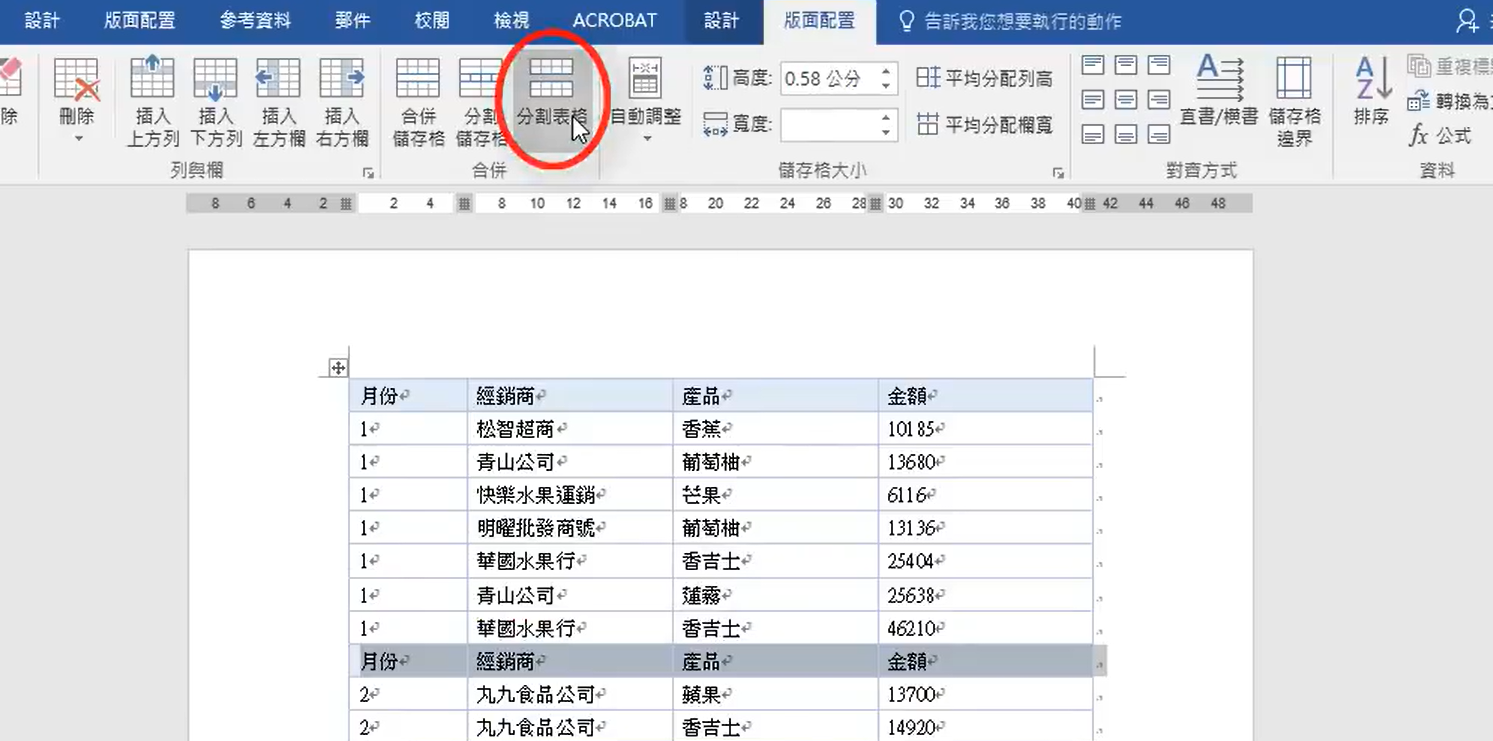Click fx 公式 (Formula) button
This screenshot has width=1493, height=741.
click(1440, 136)
